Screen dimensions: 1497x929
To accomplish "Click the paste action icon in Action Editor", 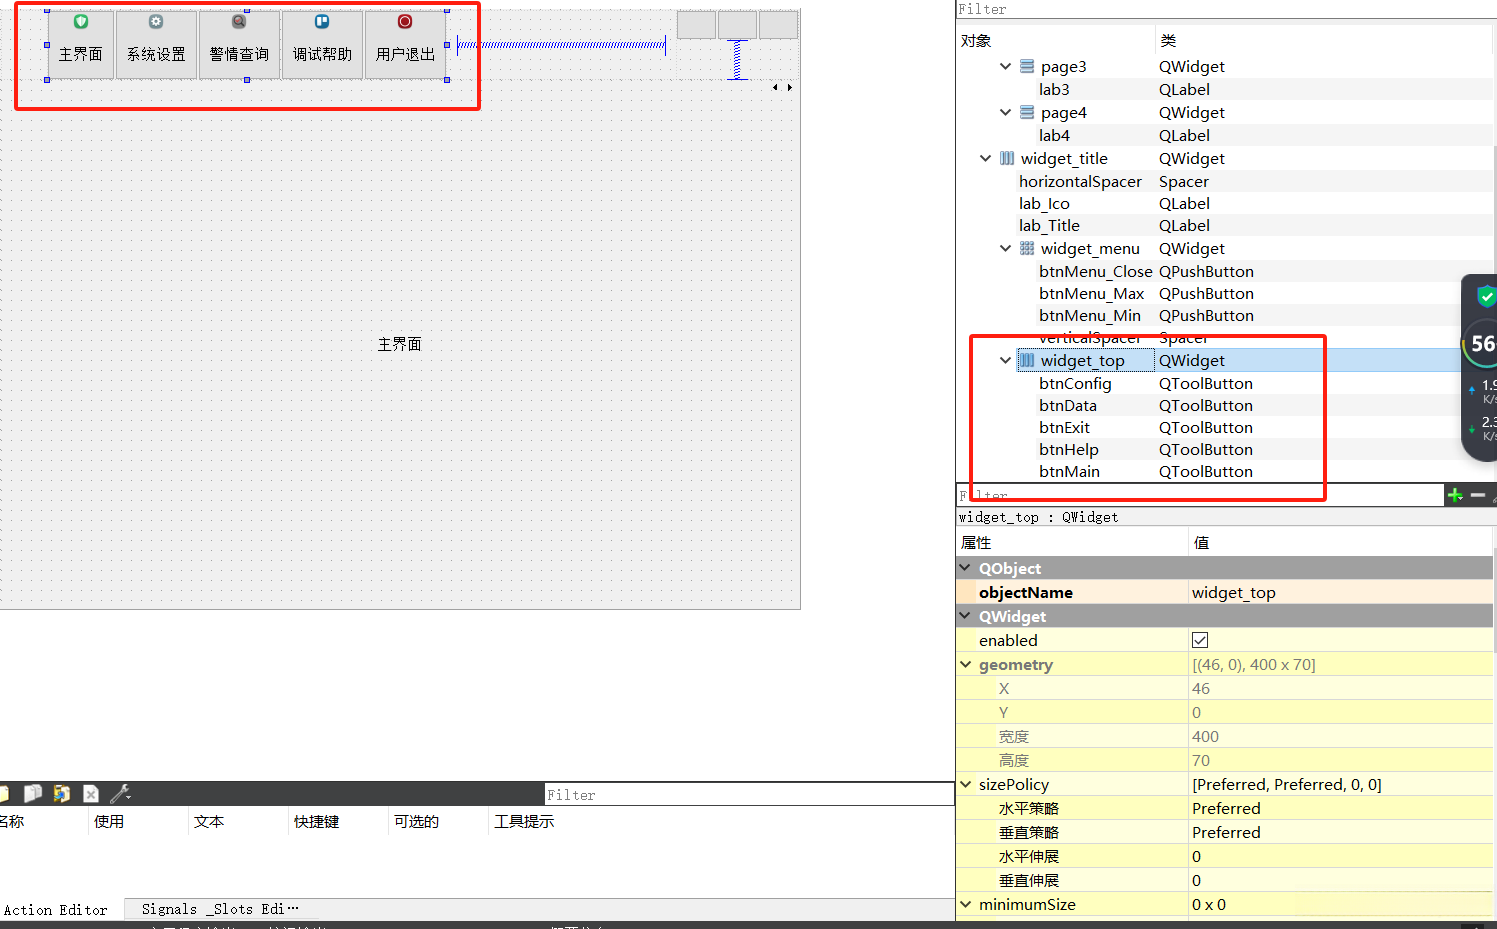I will coord(62,794).
